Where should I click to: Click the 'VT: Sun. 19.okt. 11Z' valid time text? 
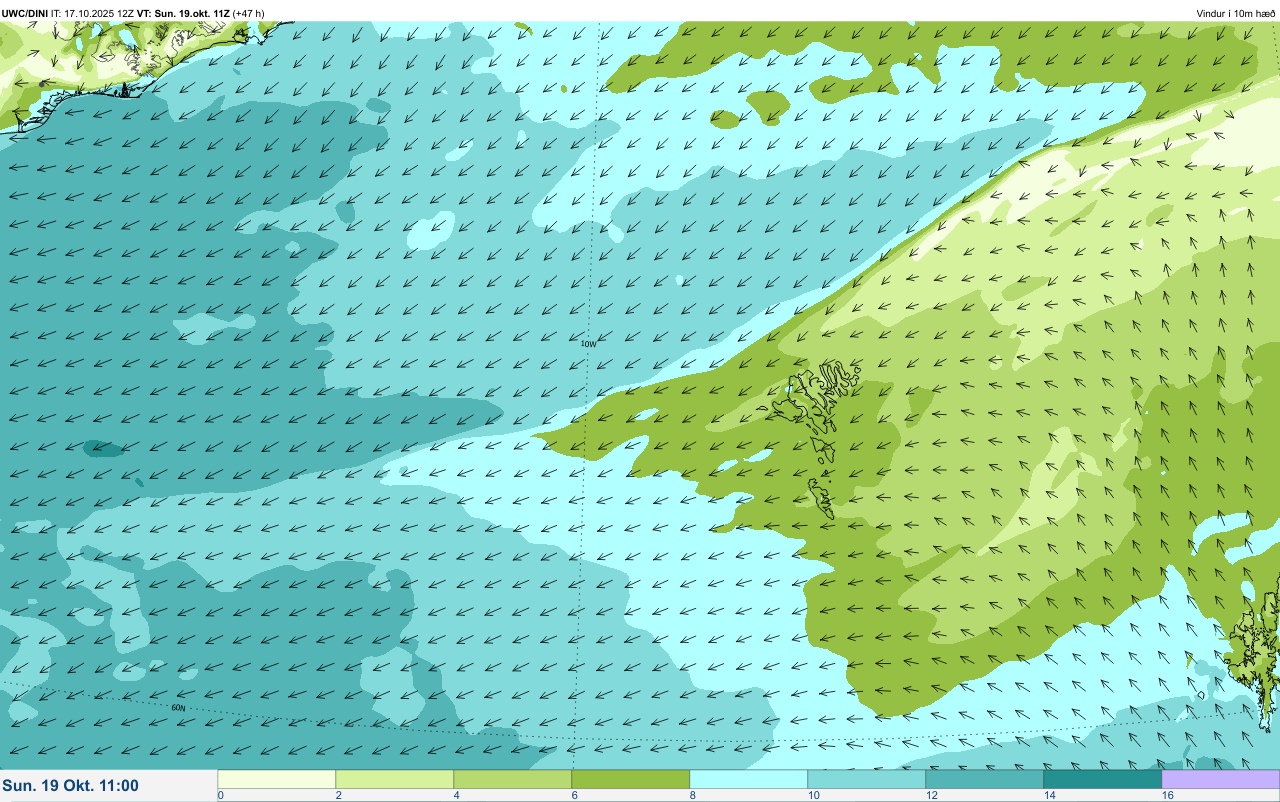click(x=183, y=13)
